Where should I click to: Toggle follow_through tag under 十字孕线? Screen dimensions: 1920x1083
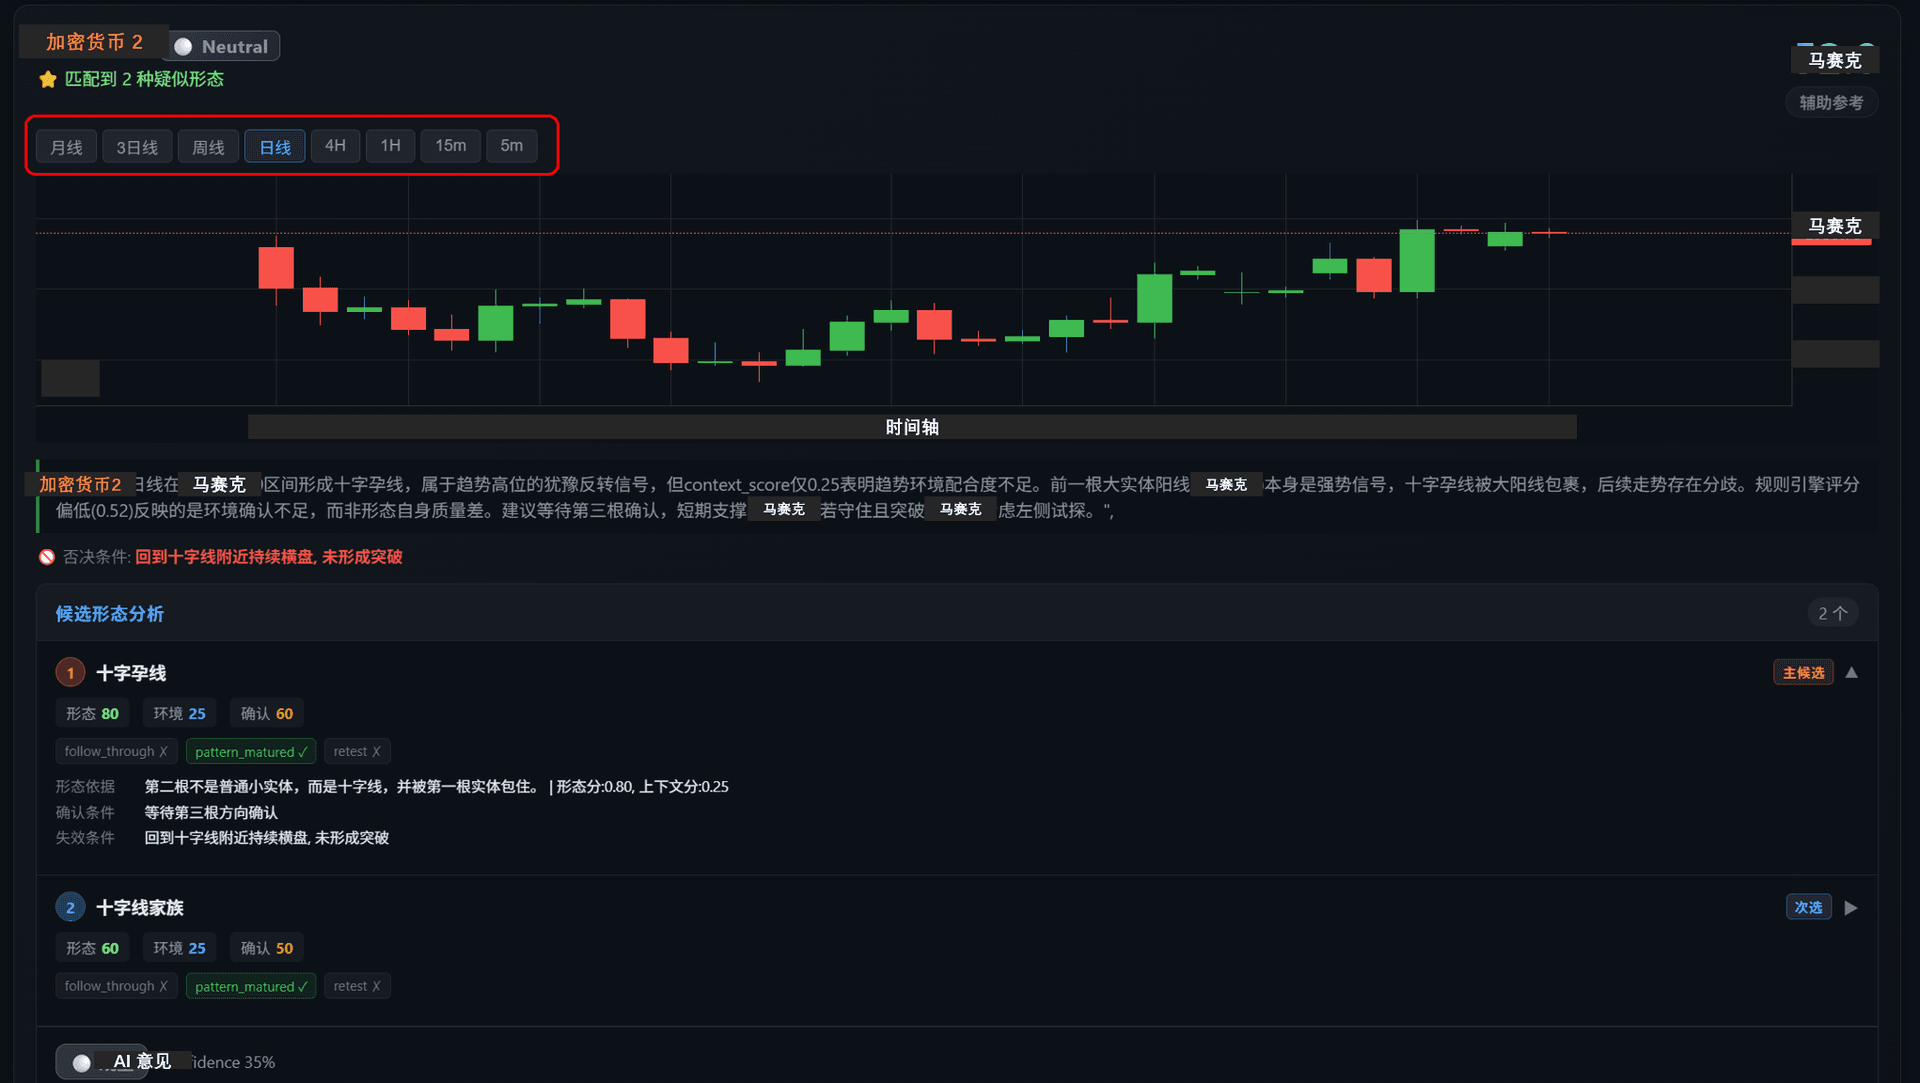116,752
